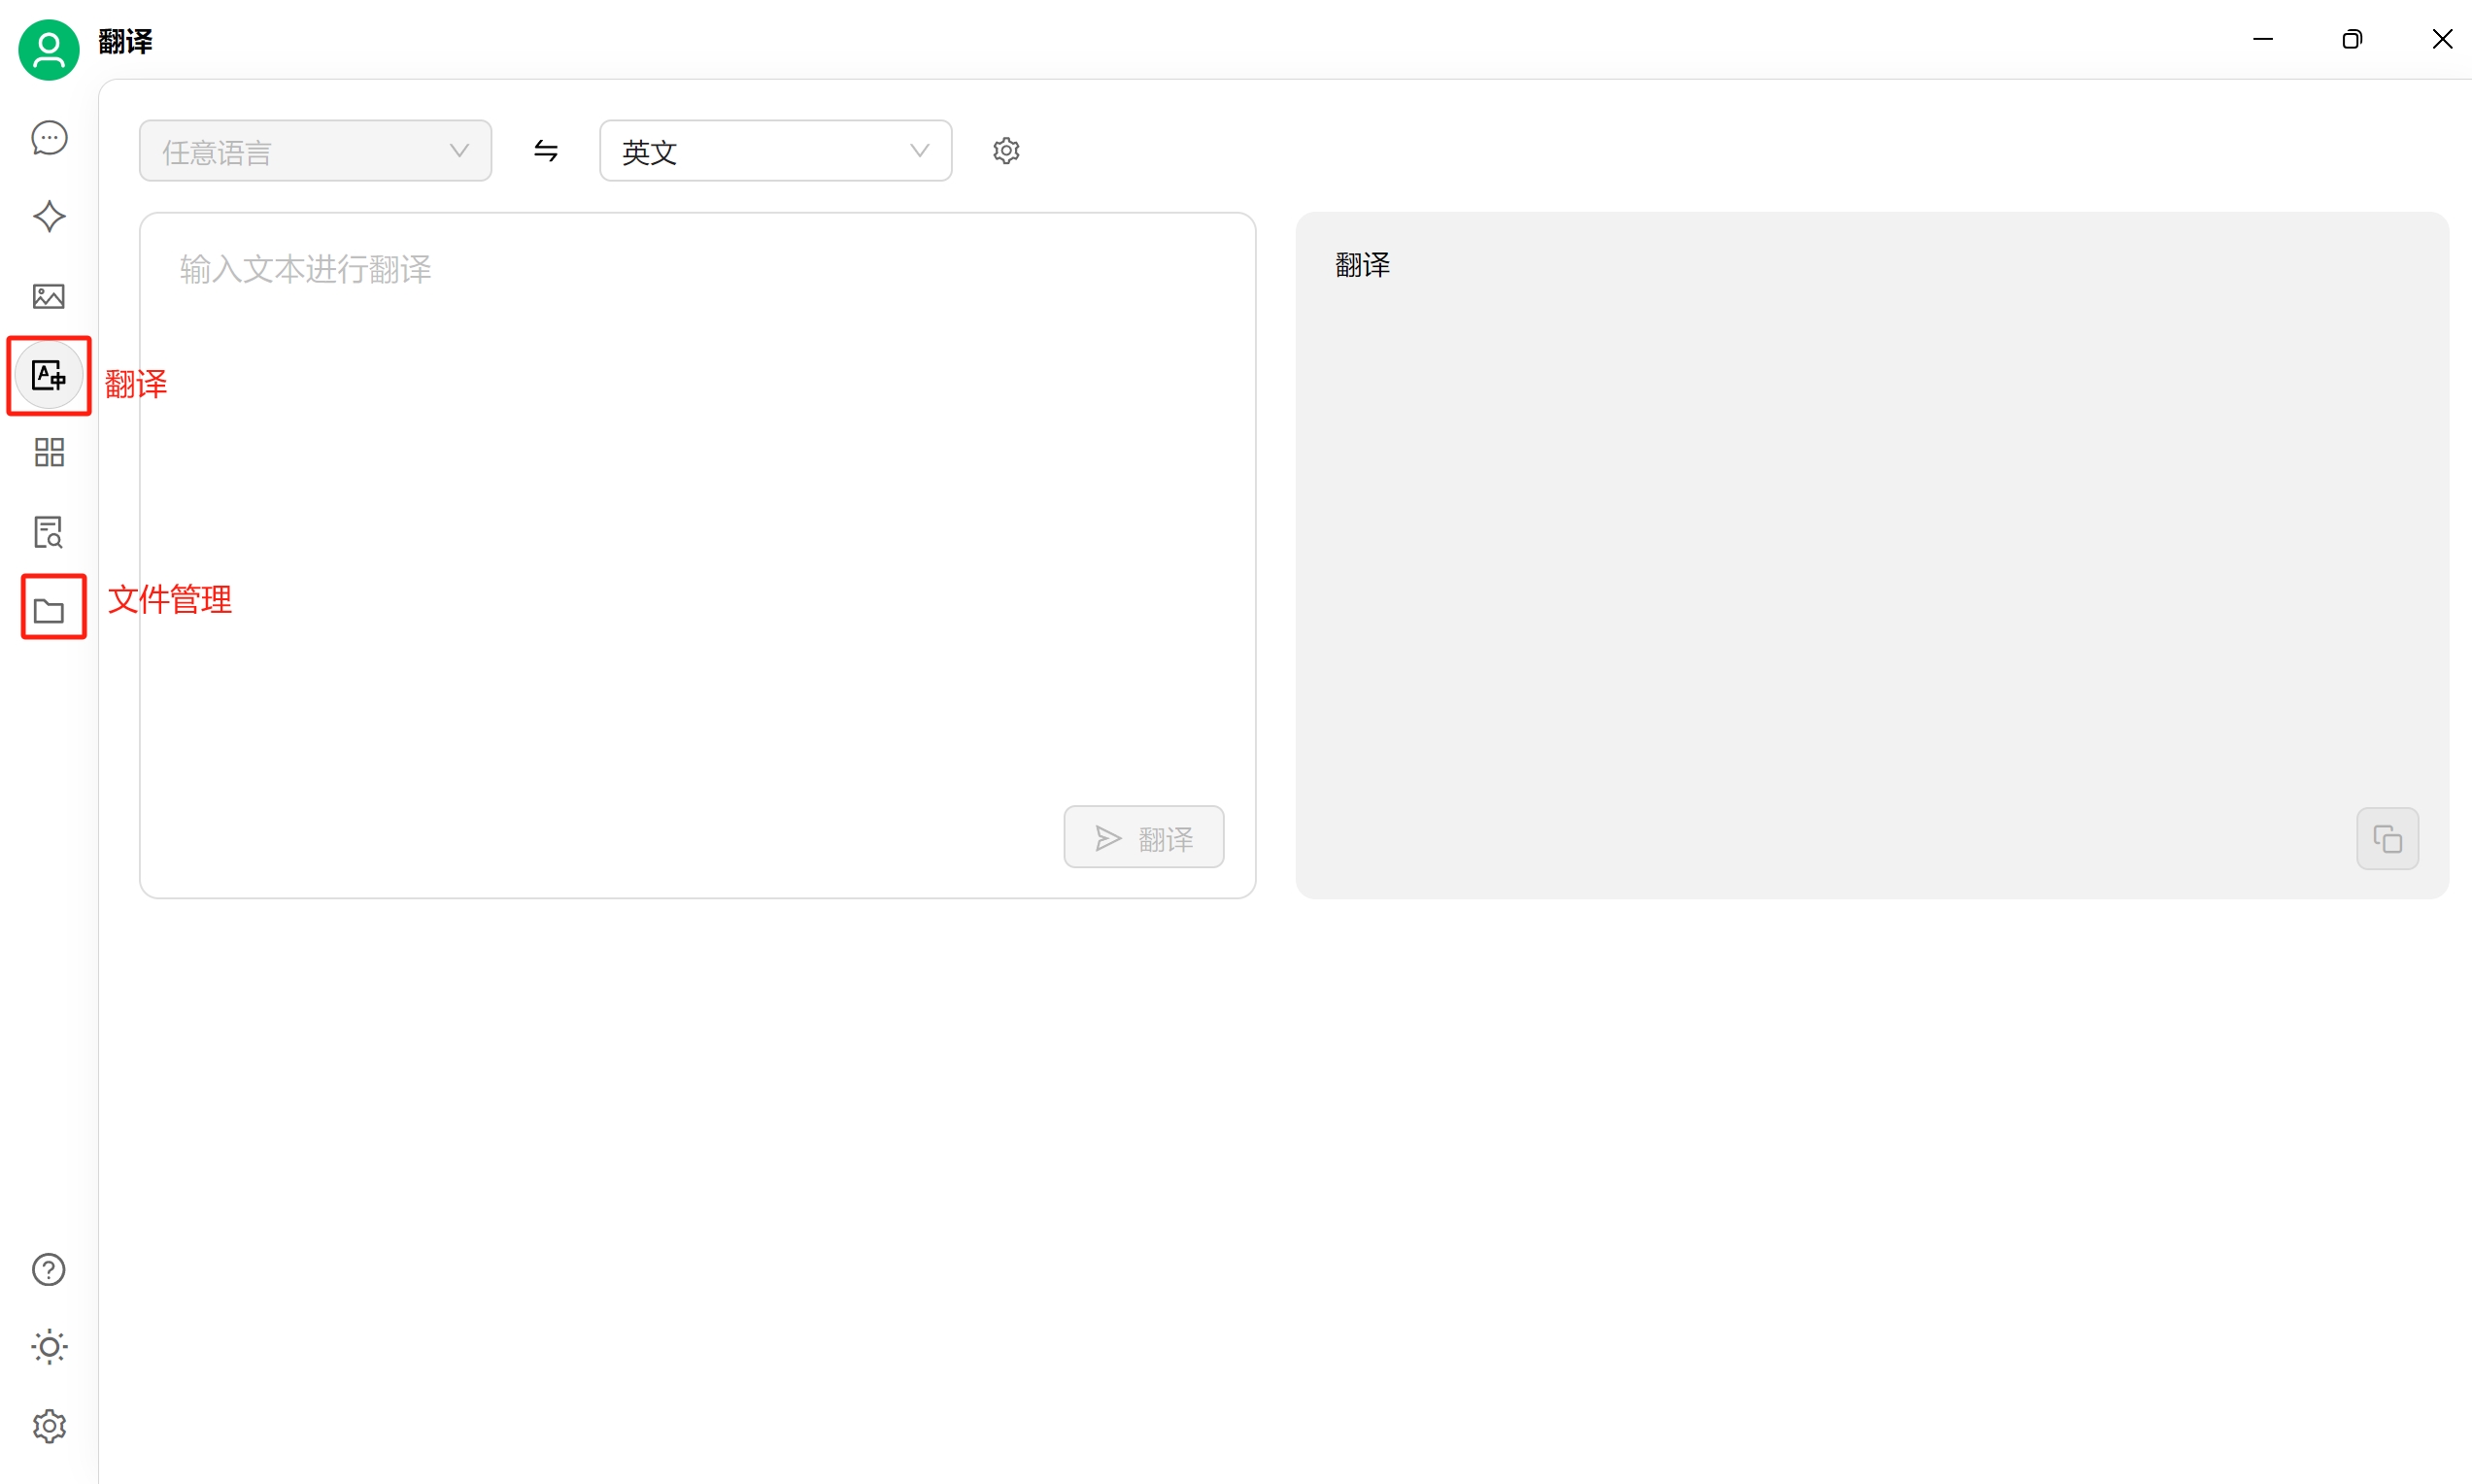Screen dimensions: 2472x1484
Task: Copy the translation result
Action: pyautogui.click(x=2387, y=839)
